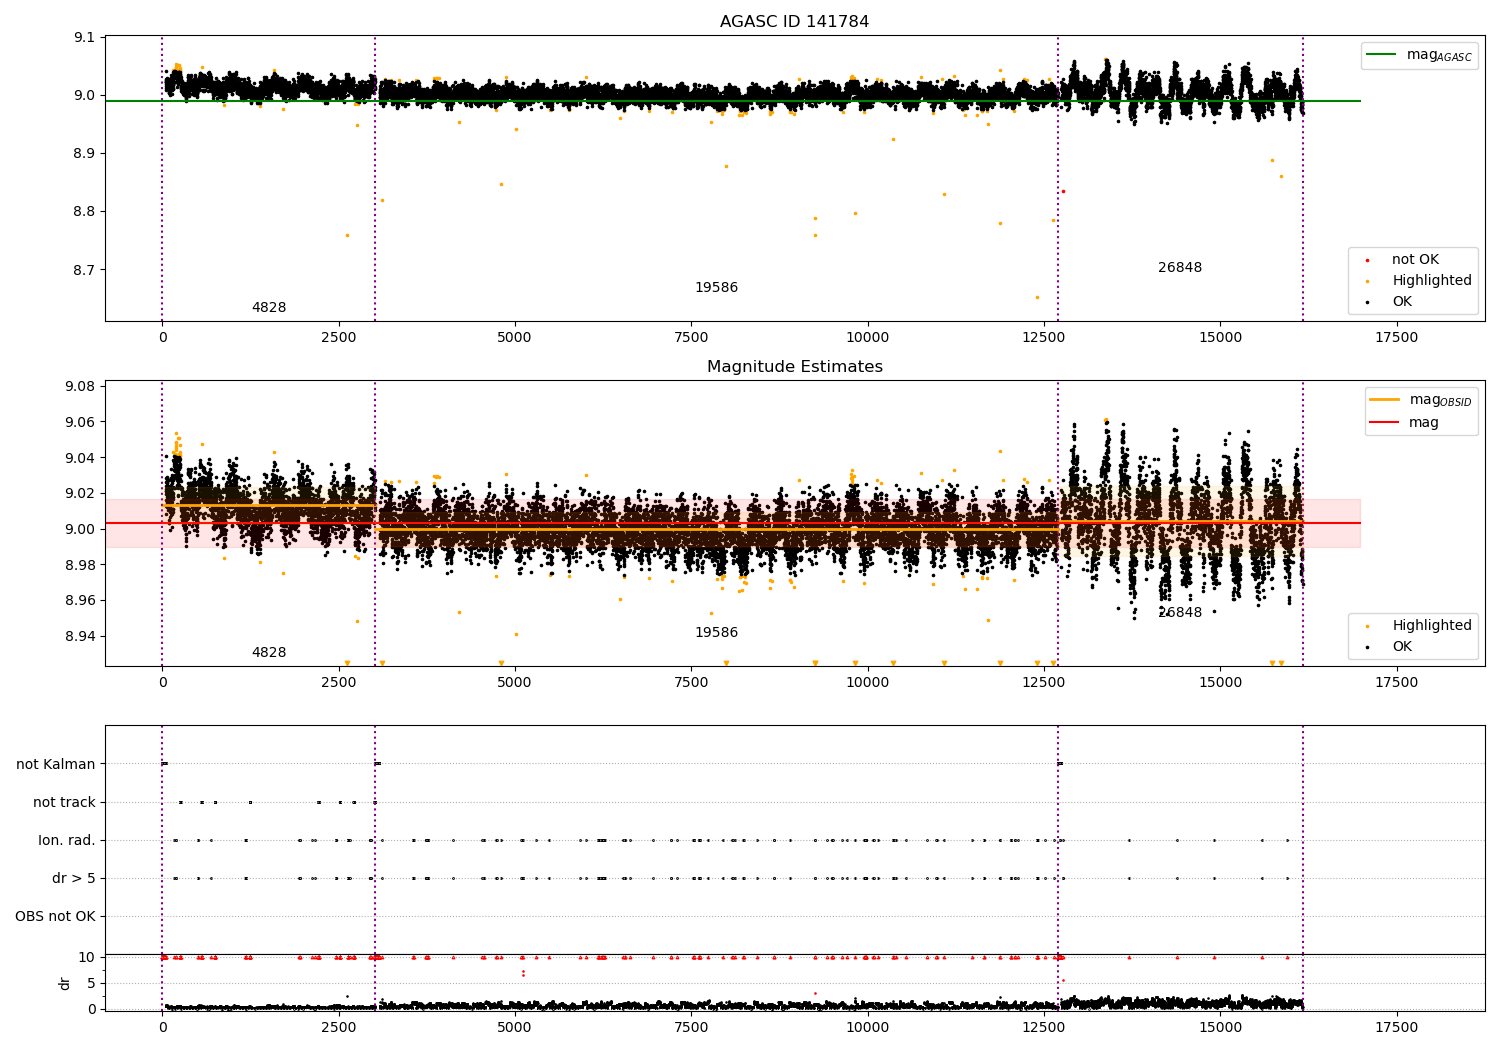Click the 'Magnitude Estimates' subplot title
1500x1050 pixels.
(794, 367)
